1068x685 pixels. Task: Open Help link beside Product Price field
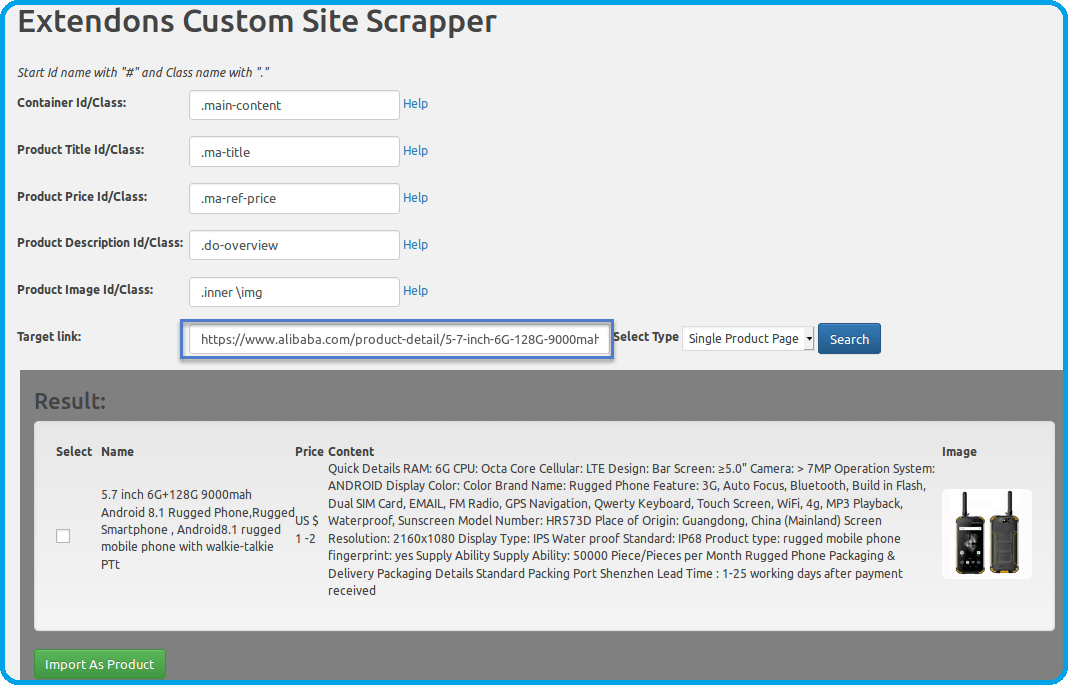pyautogui.click(x=415, y=198)
